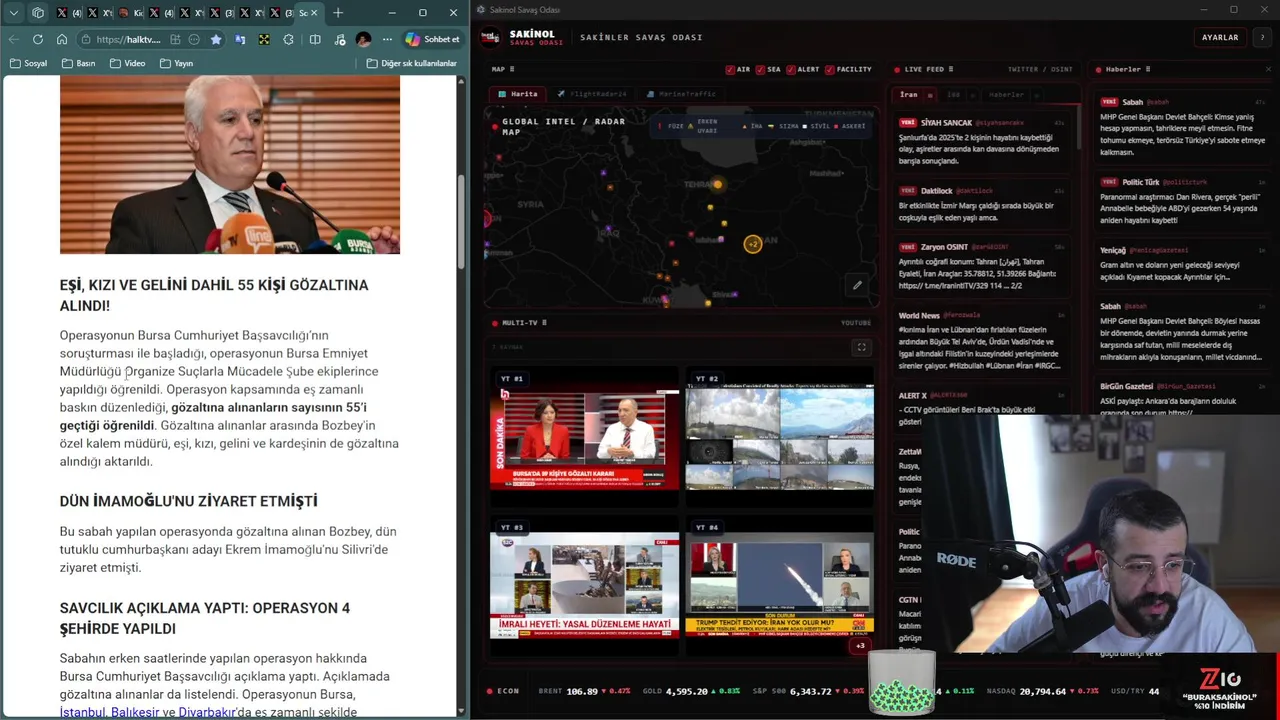The height and width of the screenshot is (720, 1280).
Task: Open the İstanbul link in article
Action: pos(82,712)
